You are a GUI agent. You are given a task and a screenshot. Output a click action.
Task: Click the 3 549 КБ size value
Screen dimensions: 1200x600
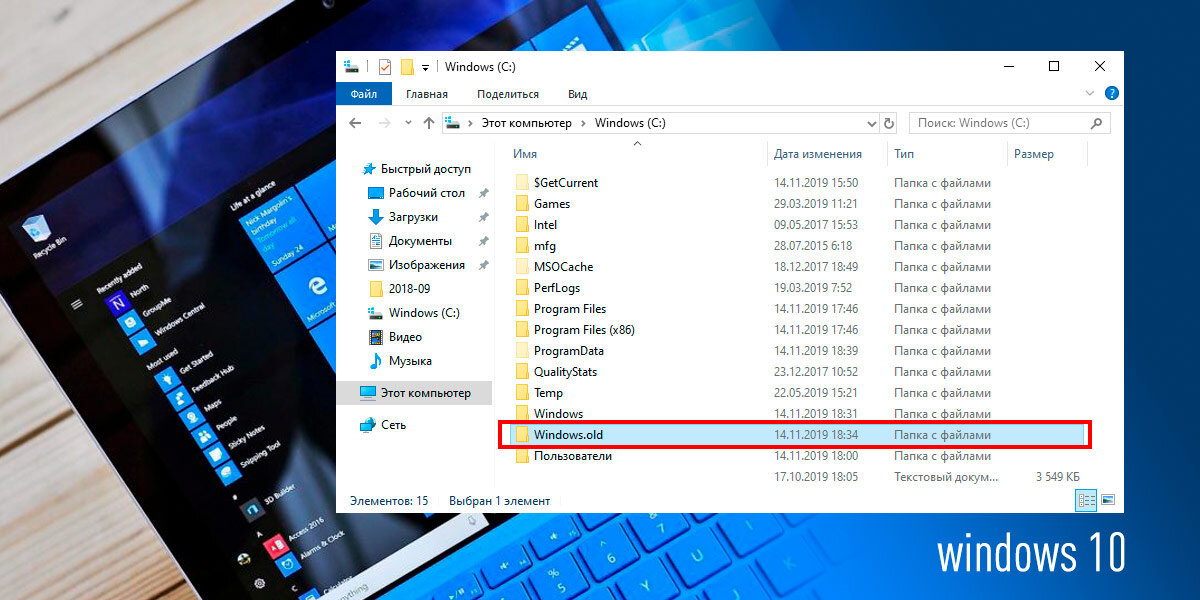(1057, 477)
